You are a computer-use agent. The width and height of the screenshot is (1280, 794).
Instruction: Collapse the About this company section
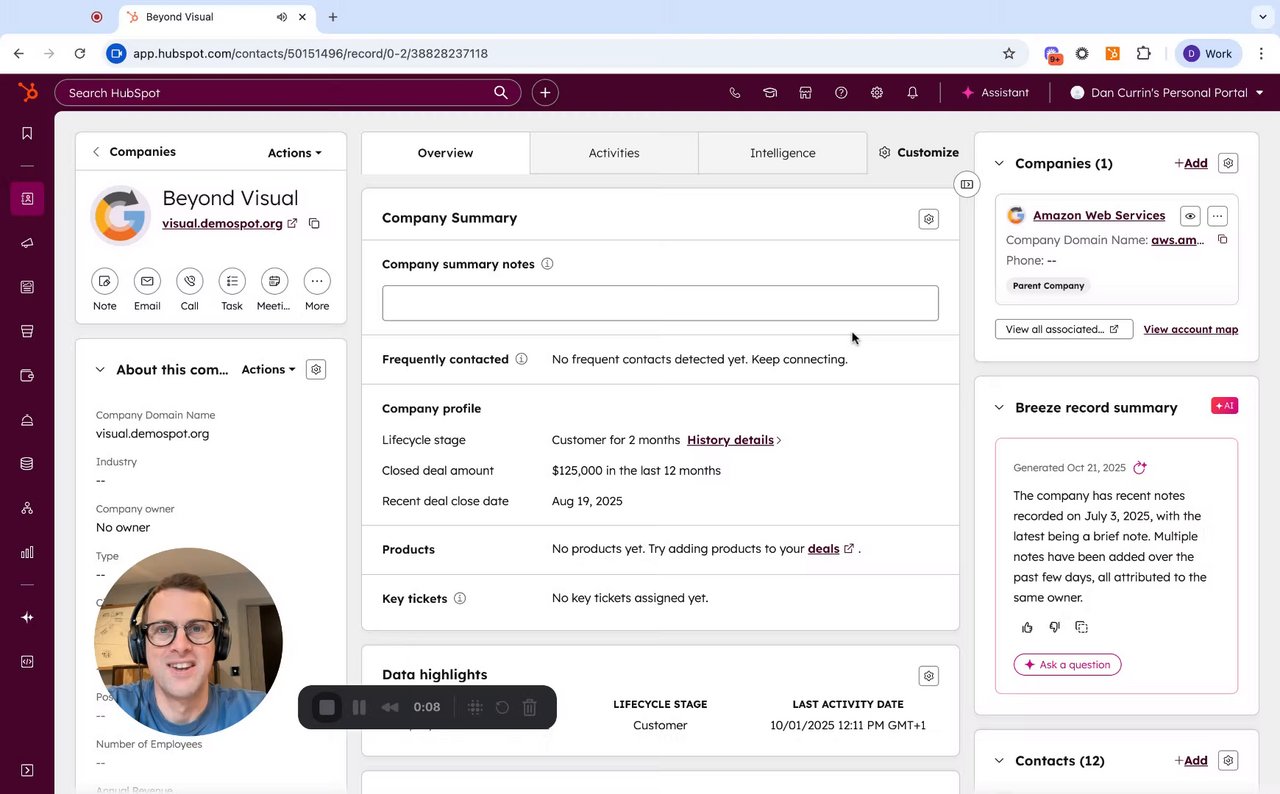tap(100, 370)
